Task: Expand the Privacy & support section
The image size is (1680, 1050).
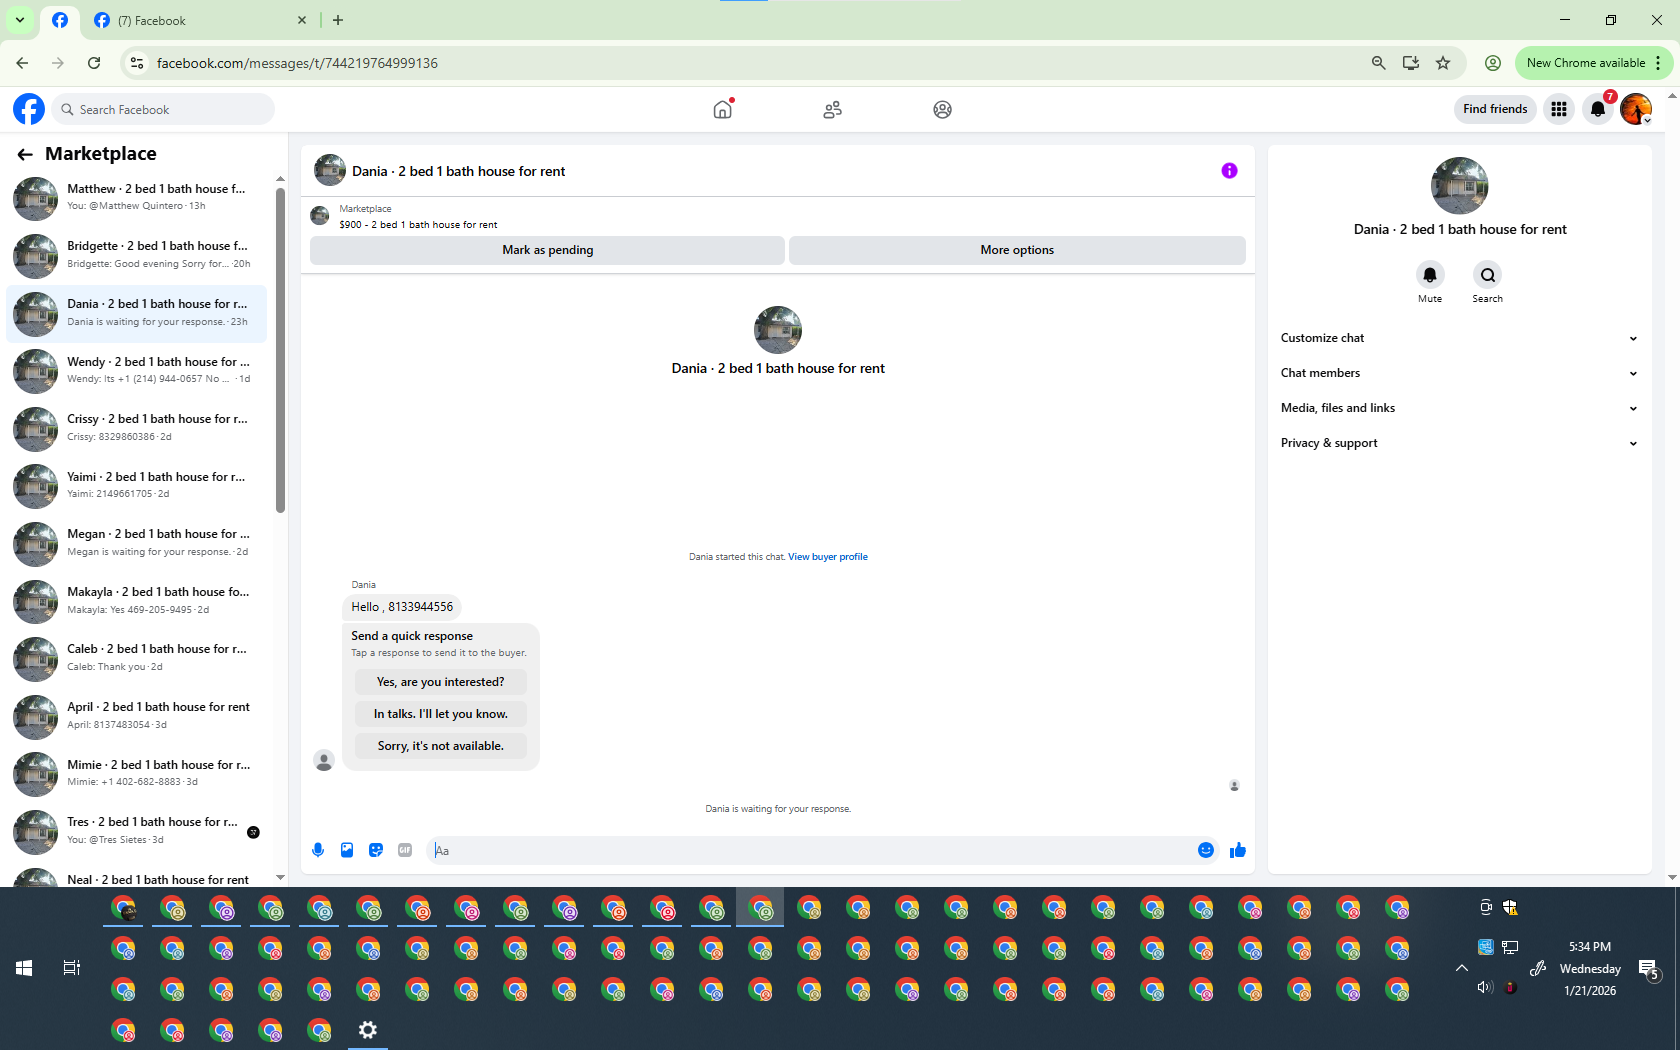Action: pyautogui.click(x=1459, y=443)
